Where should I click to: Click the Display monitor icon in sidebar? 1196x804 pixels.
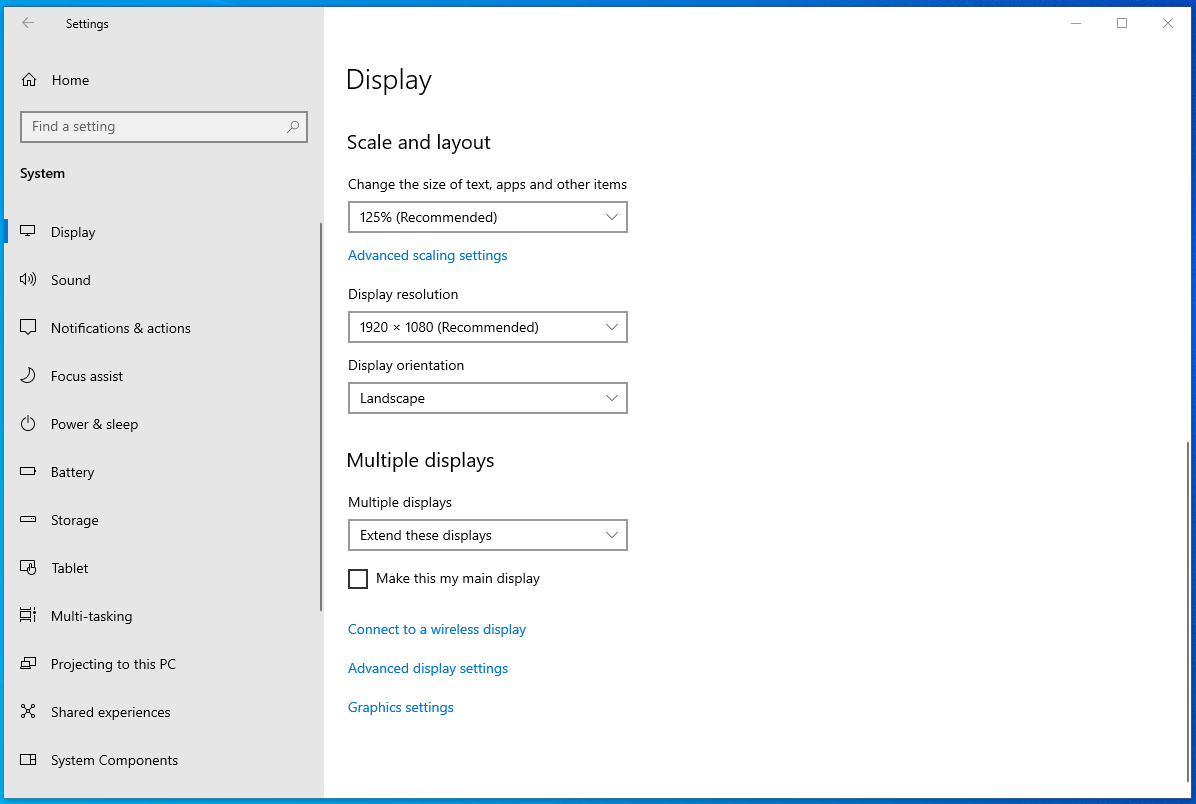(28, 231)
